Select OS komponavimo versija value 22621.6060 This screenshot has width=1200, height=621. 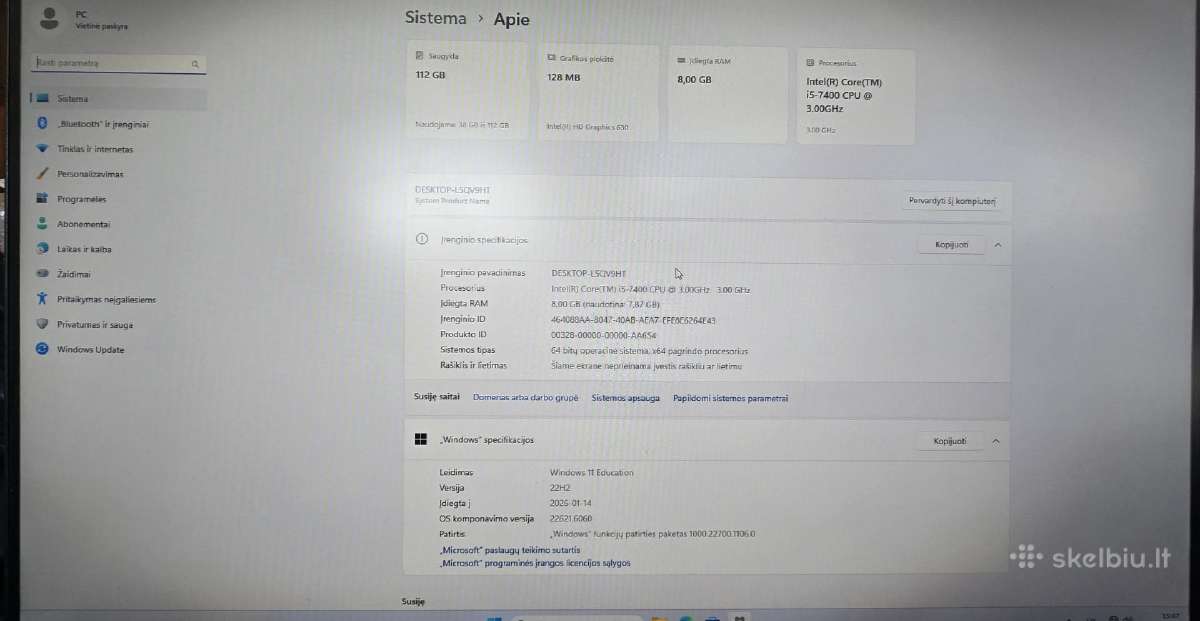572,519
